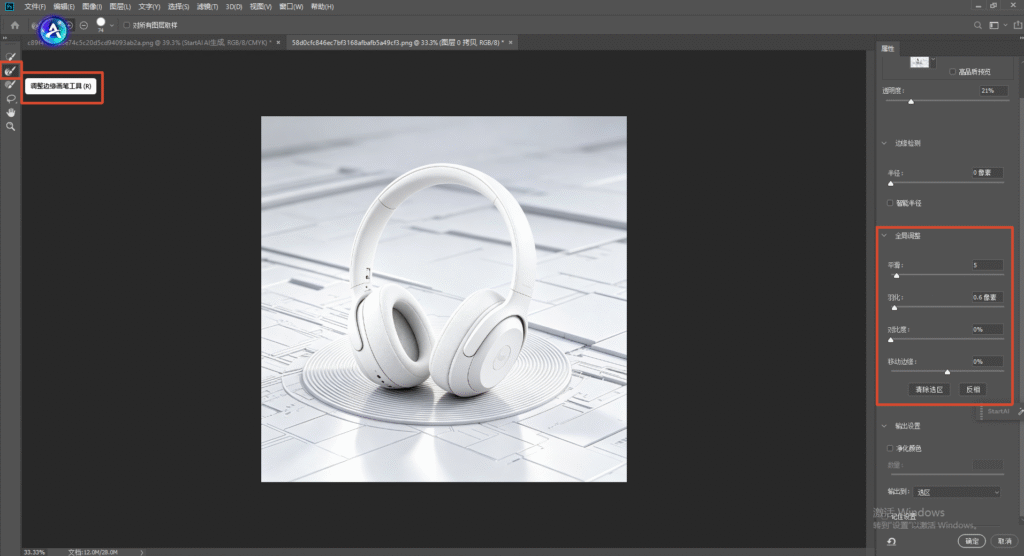The width and height of the screenshot is (1024, 556).
Task: Select the Brush tool below Refine Edge
Action: tap(10, 84)
